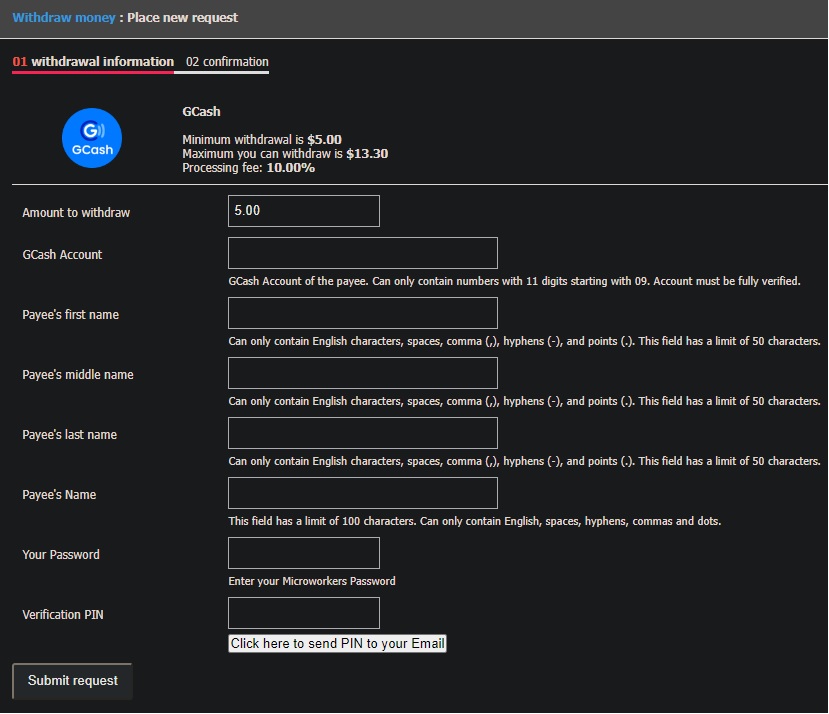The height and width of the screenshot is (714, 829).
Task: Click the Verification PIN input box
Action: [304, 613]
